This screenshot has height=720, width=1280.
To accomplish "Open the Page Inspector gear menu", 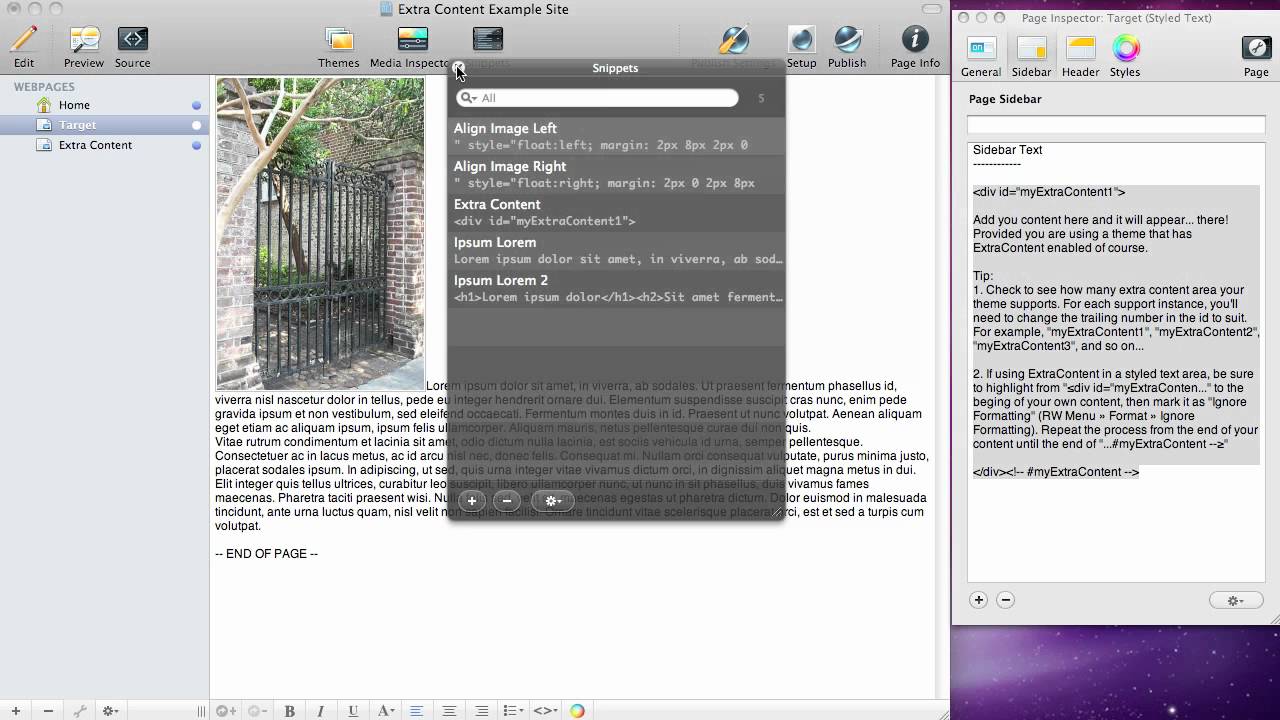I will (x=1235, y=600).
